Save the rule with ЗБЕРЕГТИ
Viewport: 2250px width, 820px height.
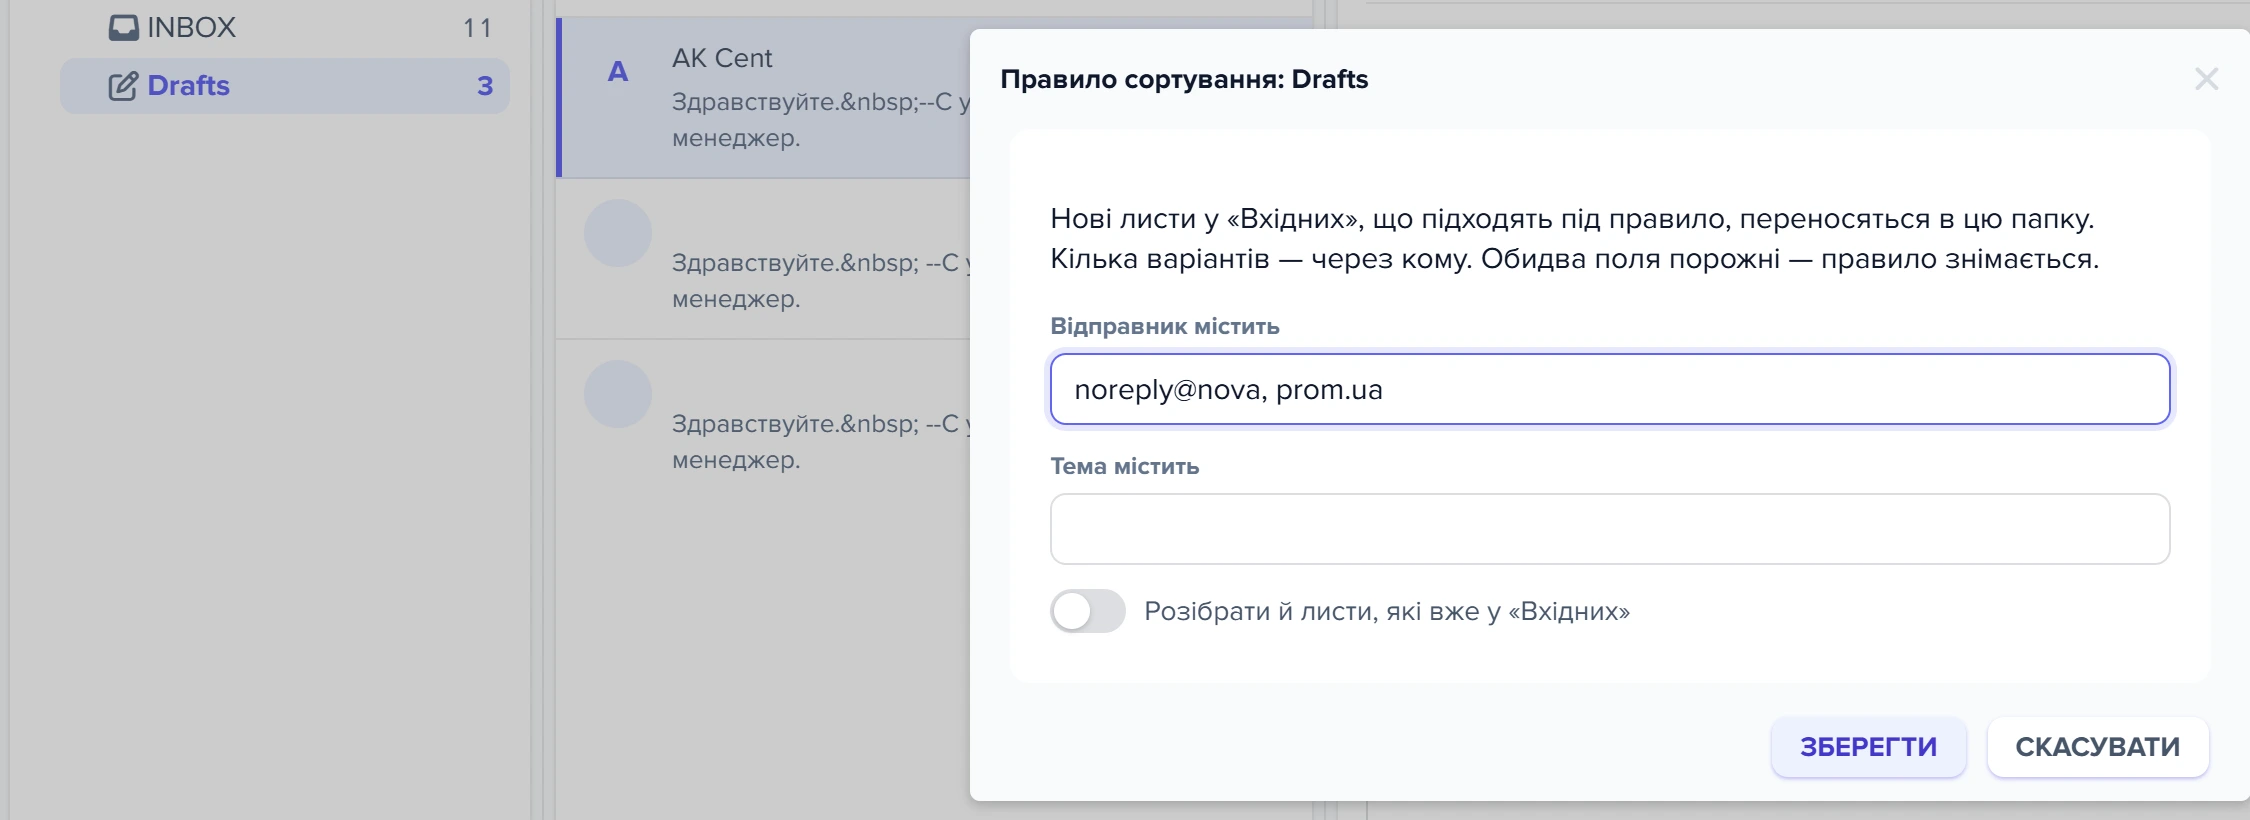click(1868, 747)
